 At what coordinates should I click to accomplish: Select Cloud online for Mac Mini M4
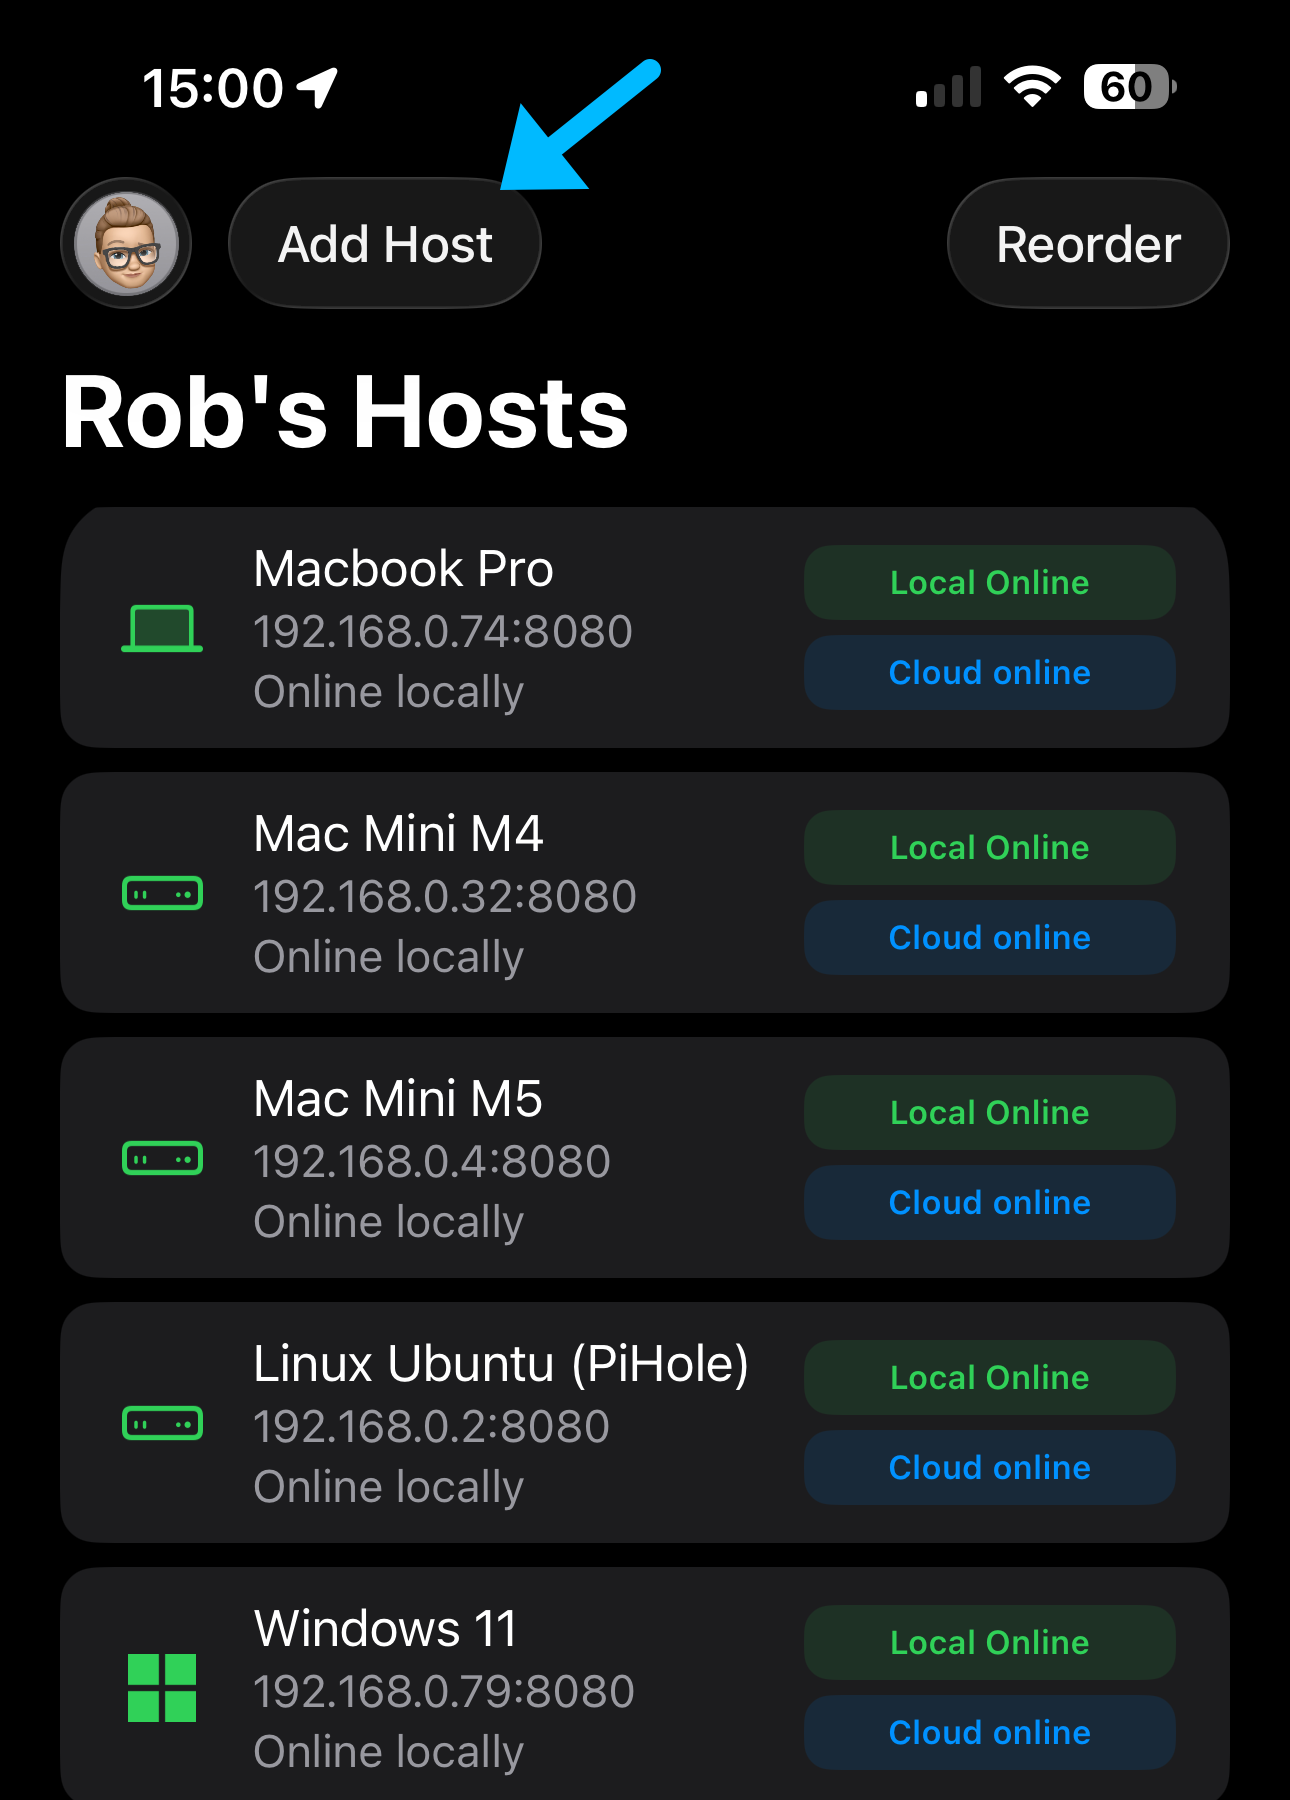point(990,937)
